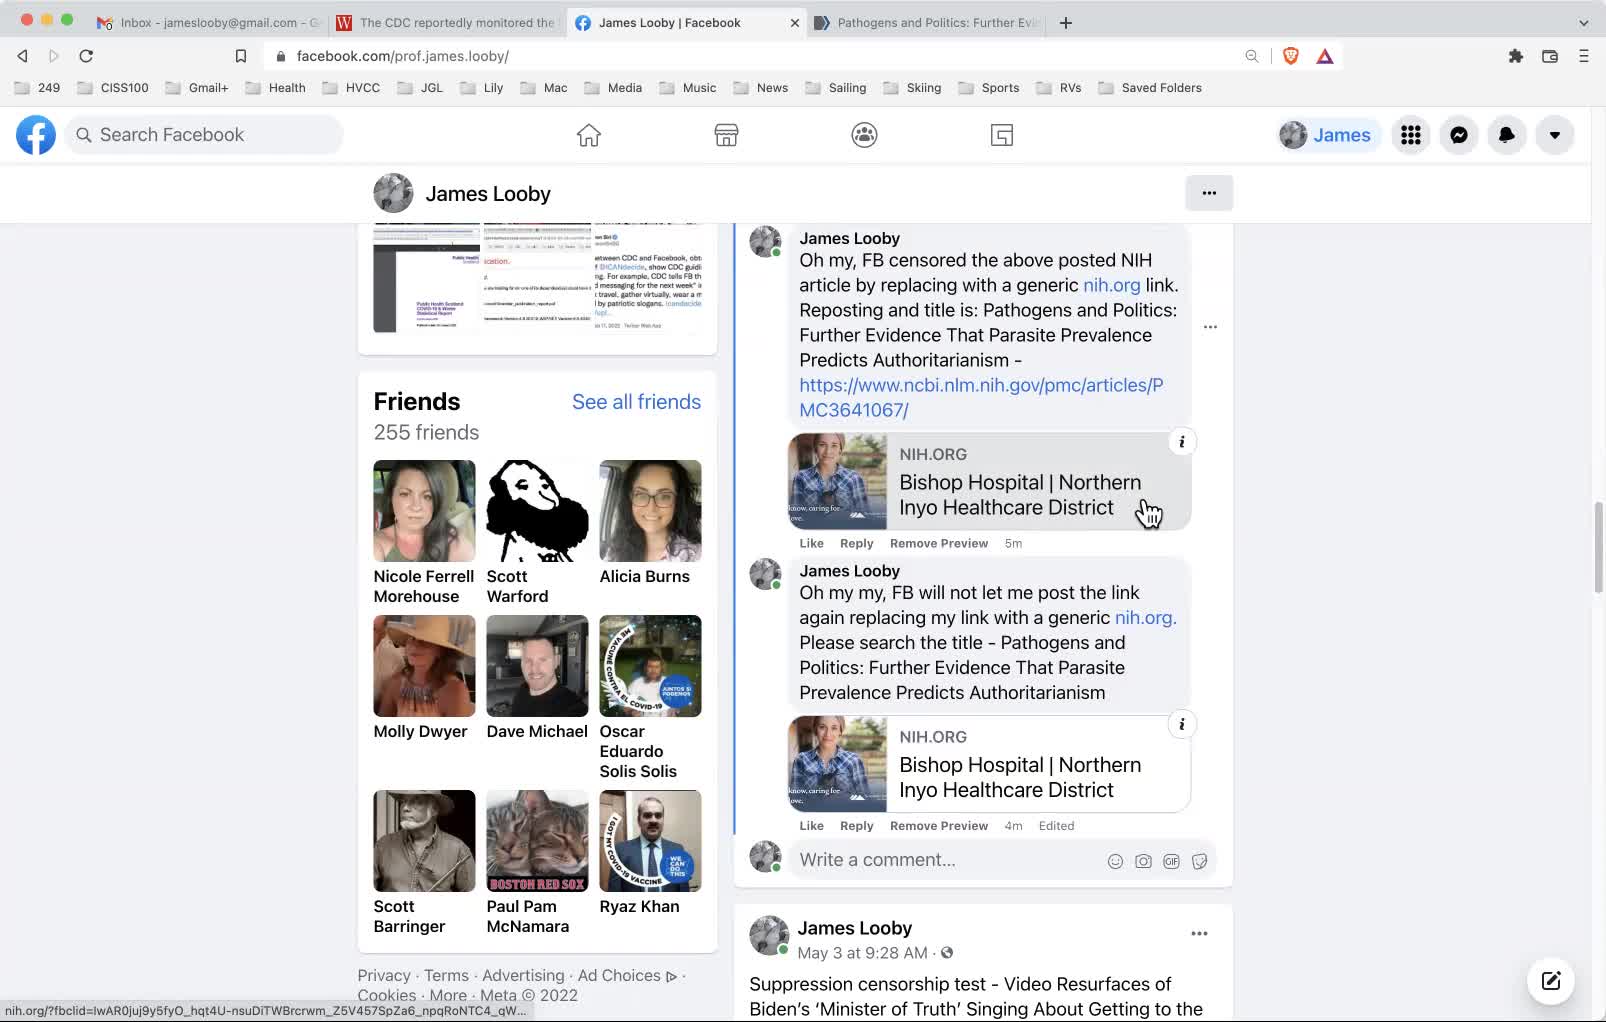Open the News bookmarks folder
Screen dimensions: 1606x1022
761,88
